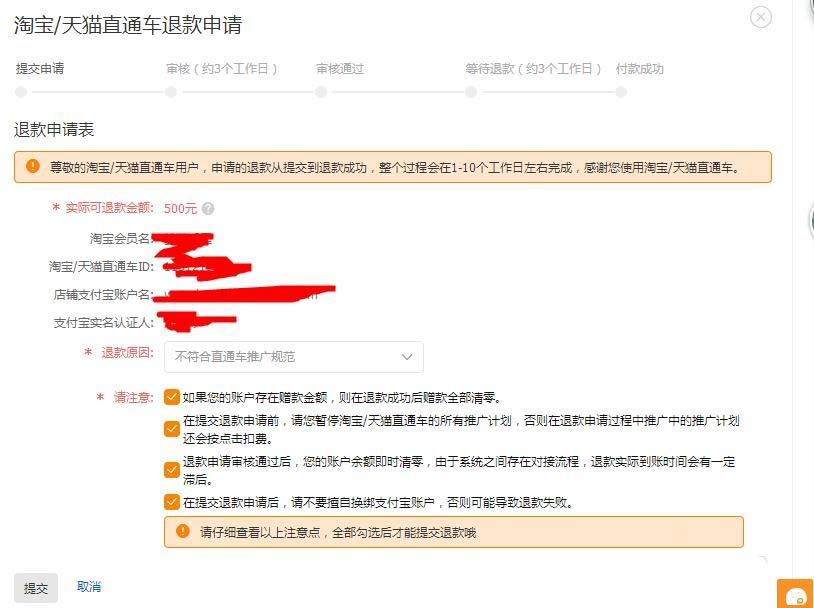Uncheck the 赠款全部清零 notice checkbox

coord(172,397)
